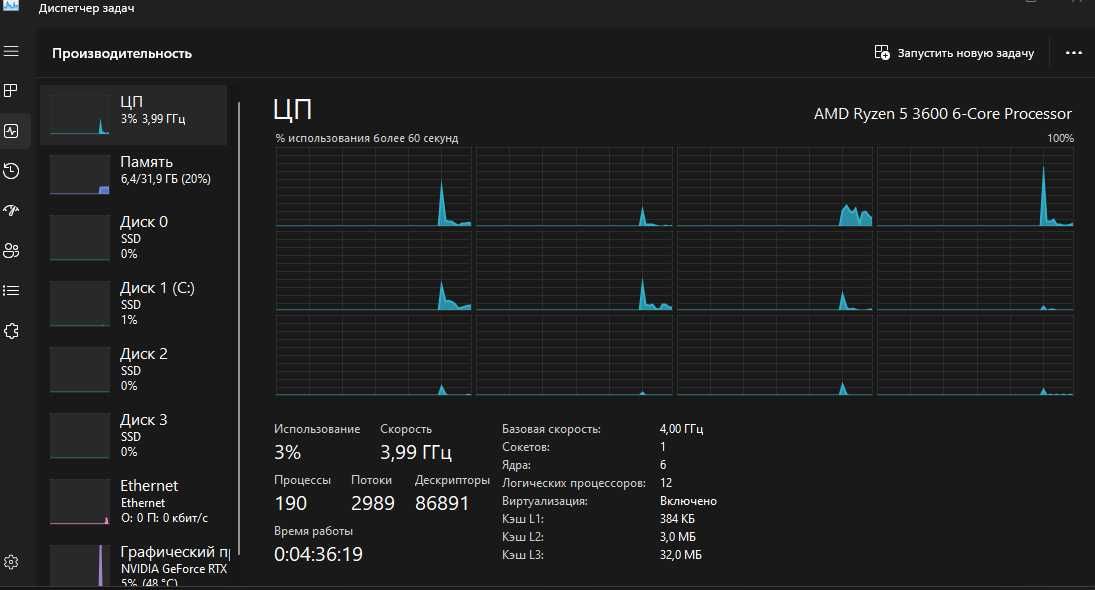1095x590 pixels.
Task: Click the Логических процессоров label
Action: click(x=573, y=483)
